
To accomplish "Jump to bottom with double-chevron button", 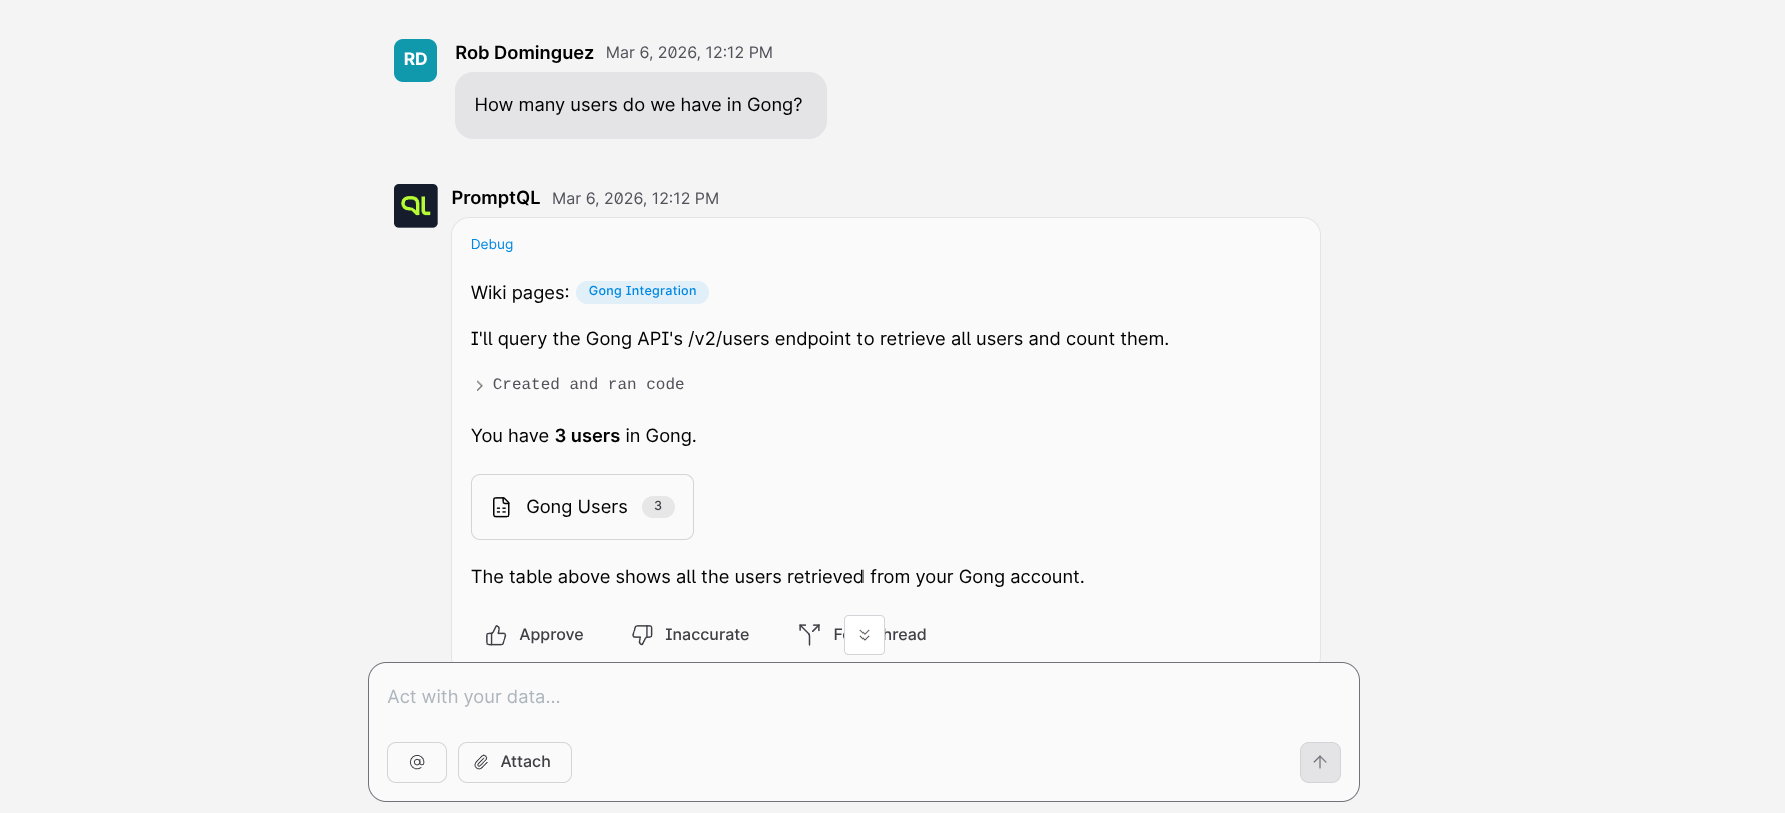I will coord(864,635).
